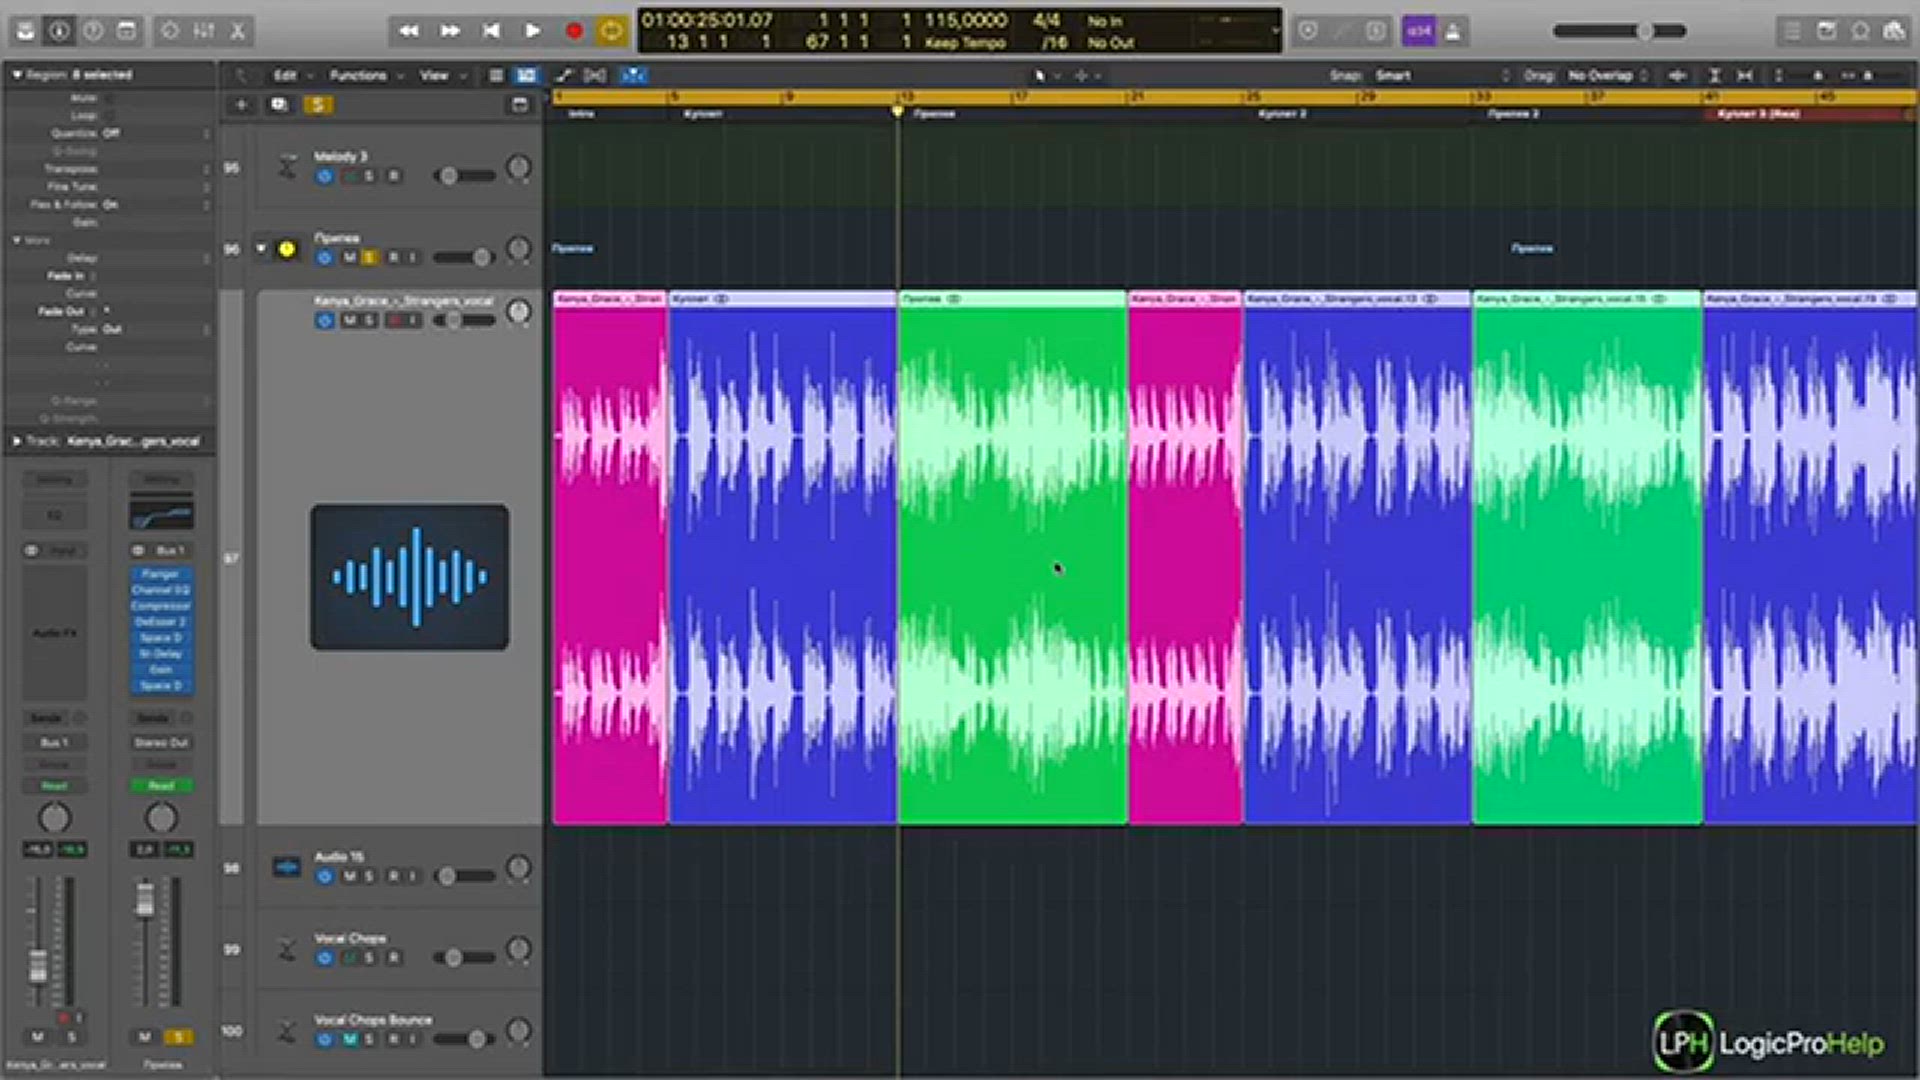Open the Note Pads panel
Image resolution: width=1920 pixels, height=1080 pixels.
tap(1826, 31)
